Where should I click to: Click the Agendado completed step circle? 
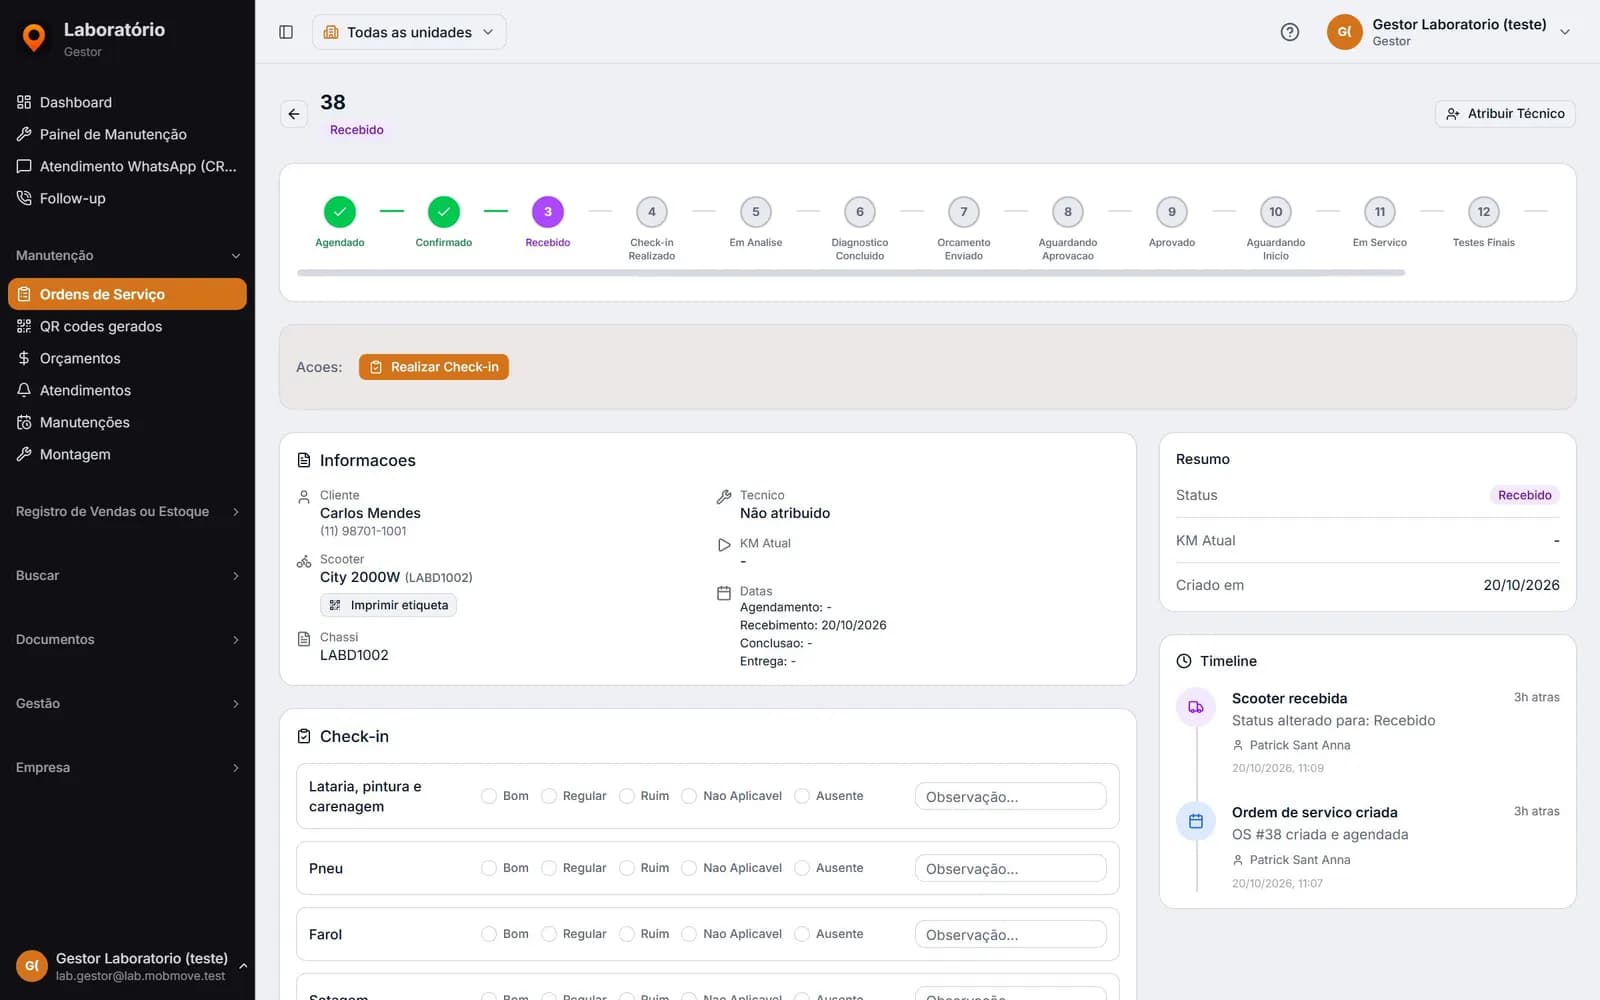340,212
